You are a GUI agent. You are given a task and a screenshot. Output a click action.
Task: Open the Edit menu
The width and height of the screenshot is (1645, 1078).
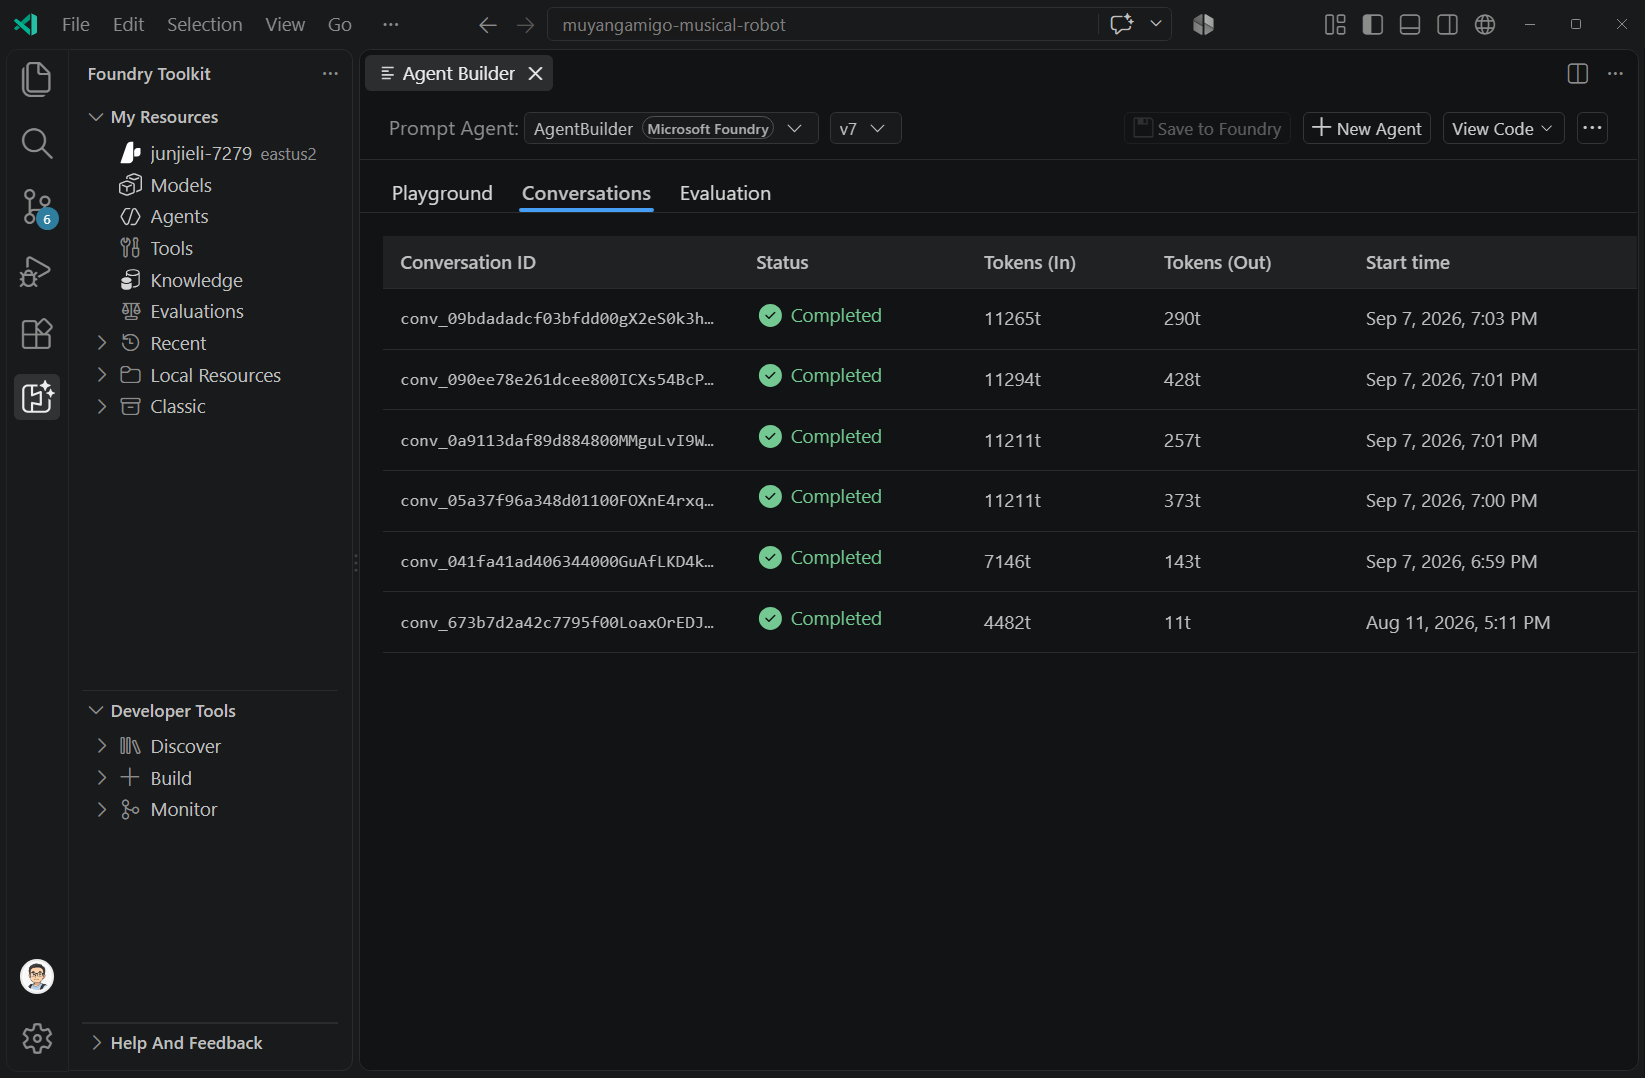pos(128,25)
